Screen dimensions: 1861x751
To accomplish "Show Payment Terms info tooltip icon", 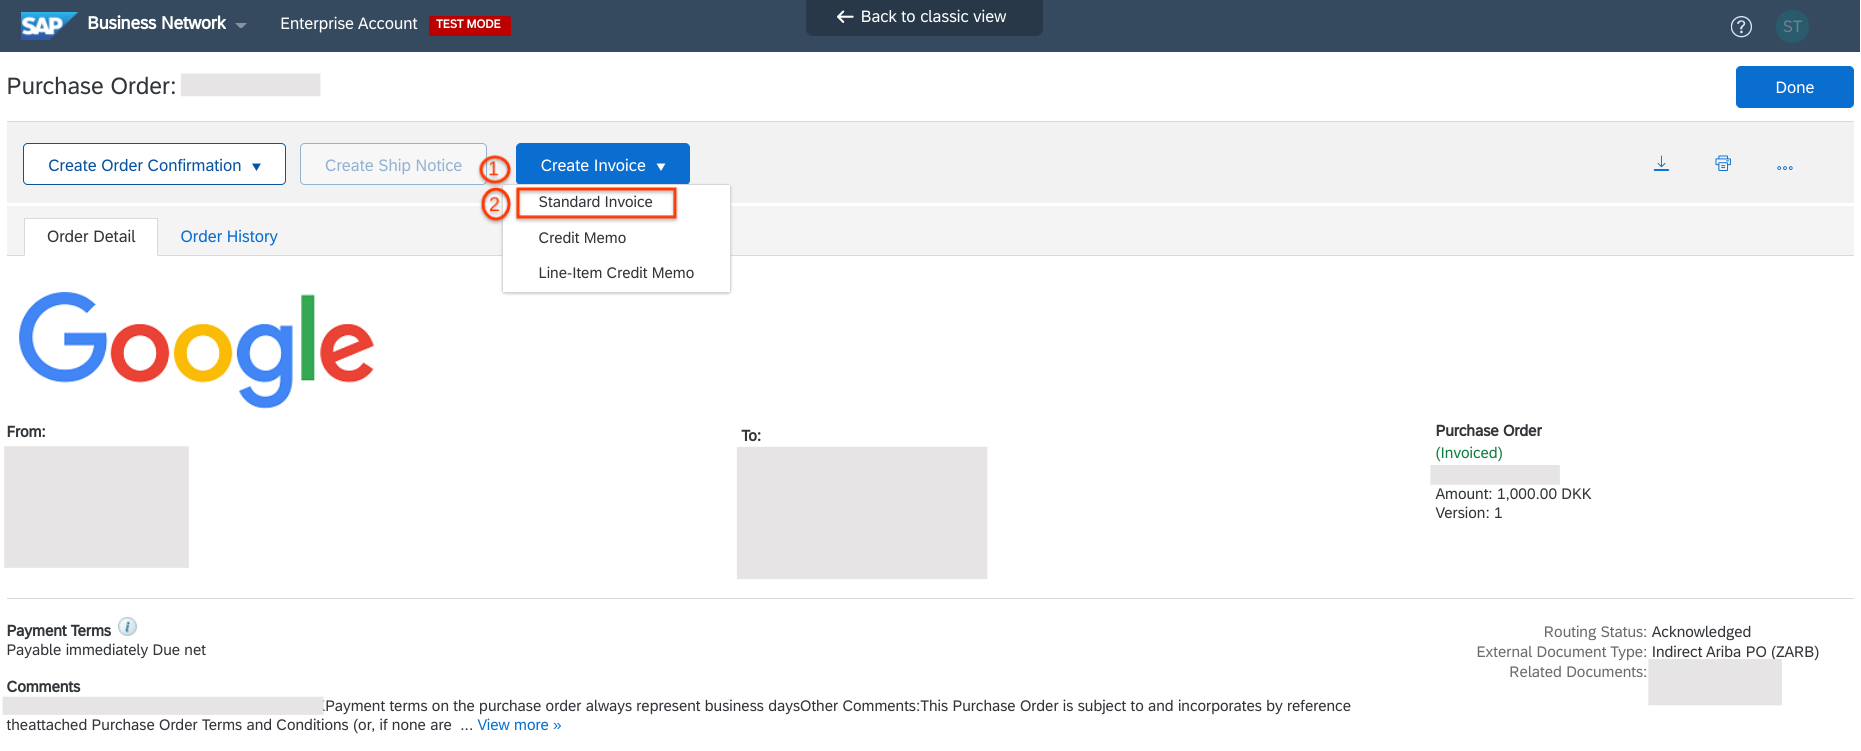I will (127, 627).
